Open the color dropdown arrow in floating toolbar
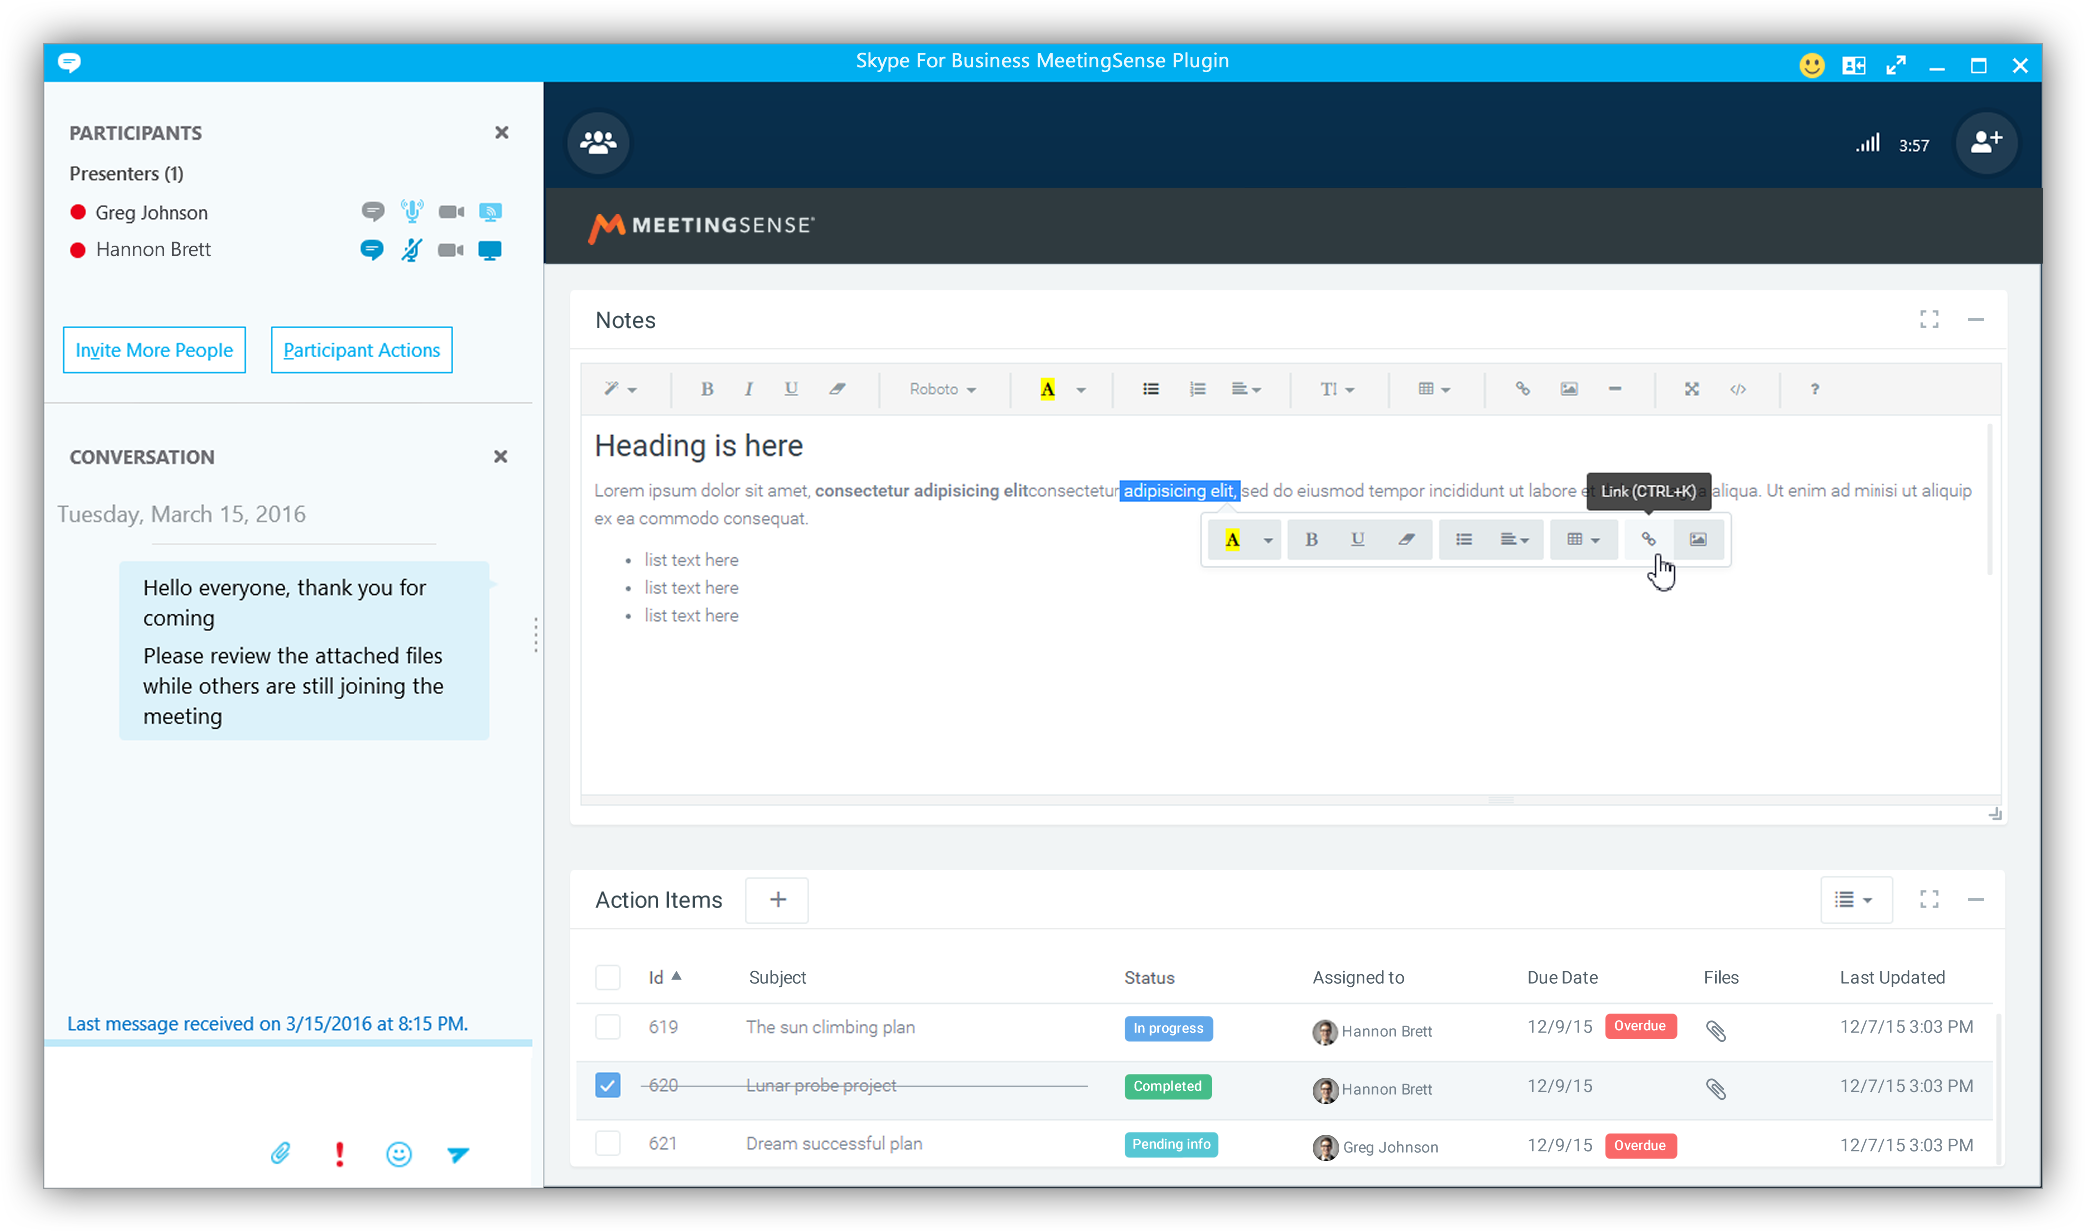 point(1268,540)
